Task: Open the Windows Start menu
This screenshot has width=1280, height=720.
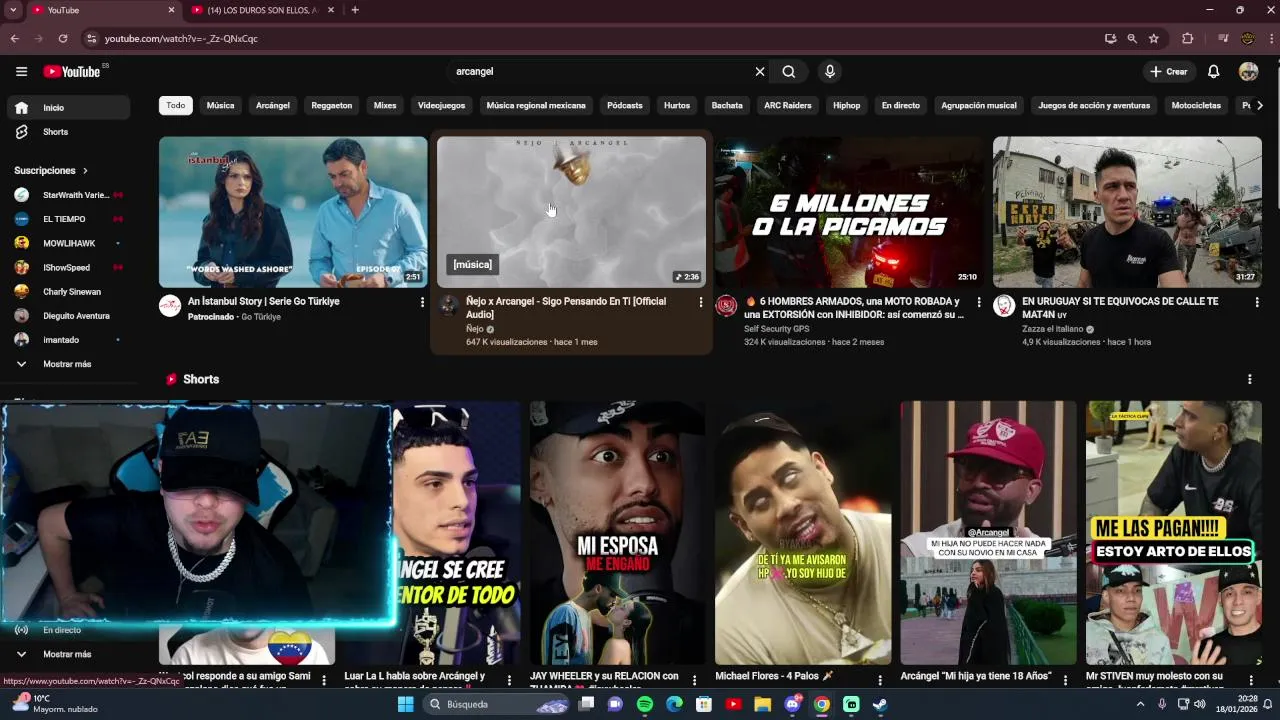Action: 405,704
